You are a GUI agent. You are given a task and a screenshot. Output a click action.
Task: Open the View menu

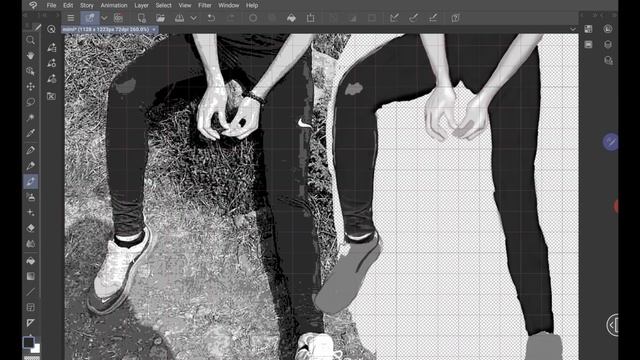185,5
